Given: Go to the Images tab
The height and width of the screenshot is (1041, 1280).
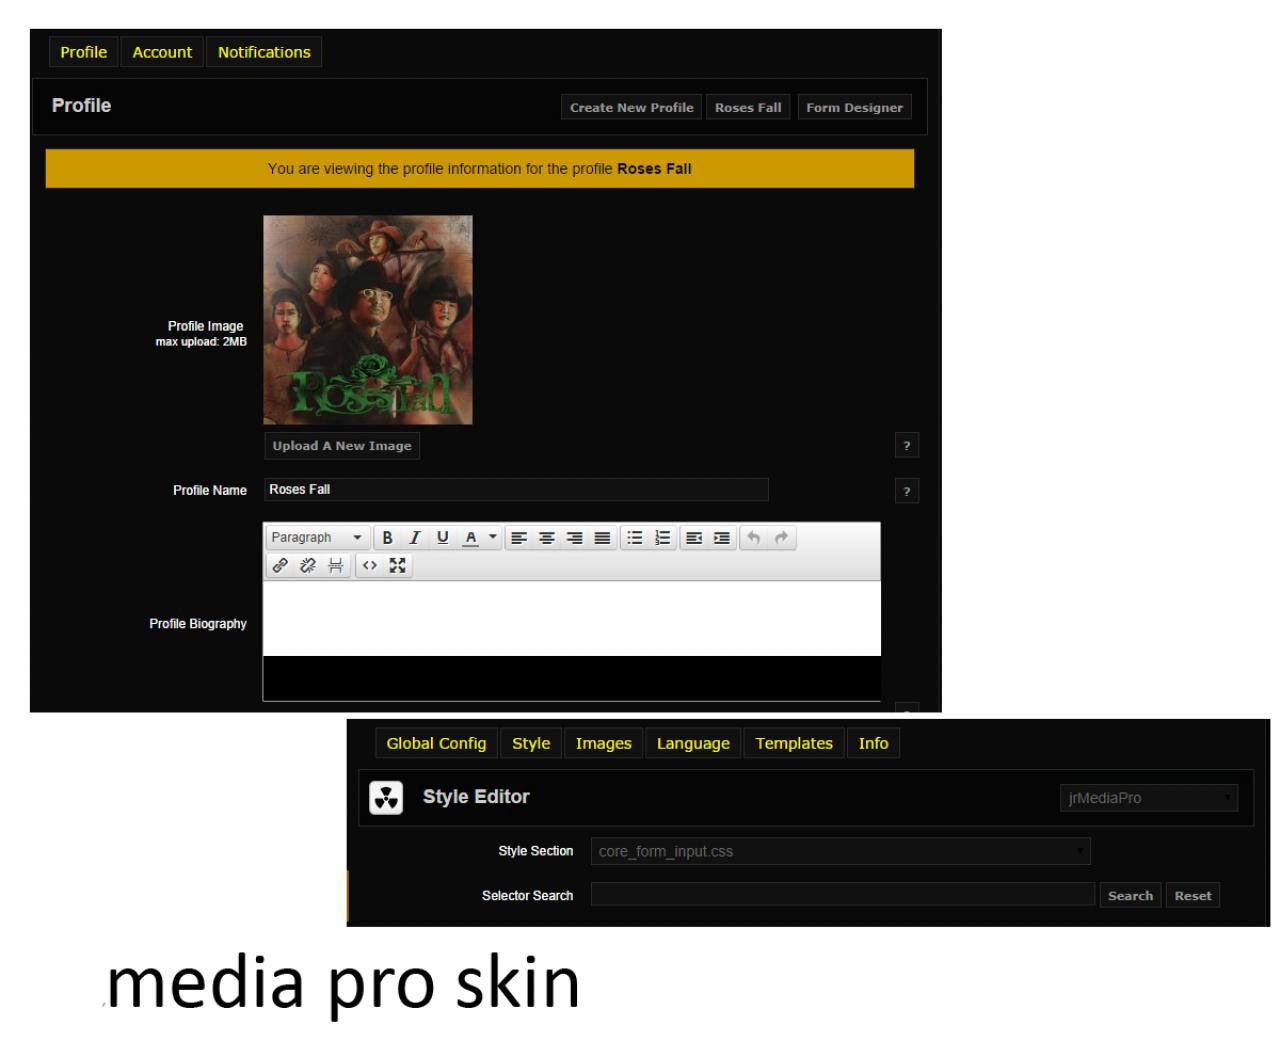Looking at the screenshot, I should tap(604, 743).
